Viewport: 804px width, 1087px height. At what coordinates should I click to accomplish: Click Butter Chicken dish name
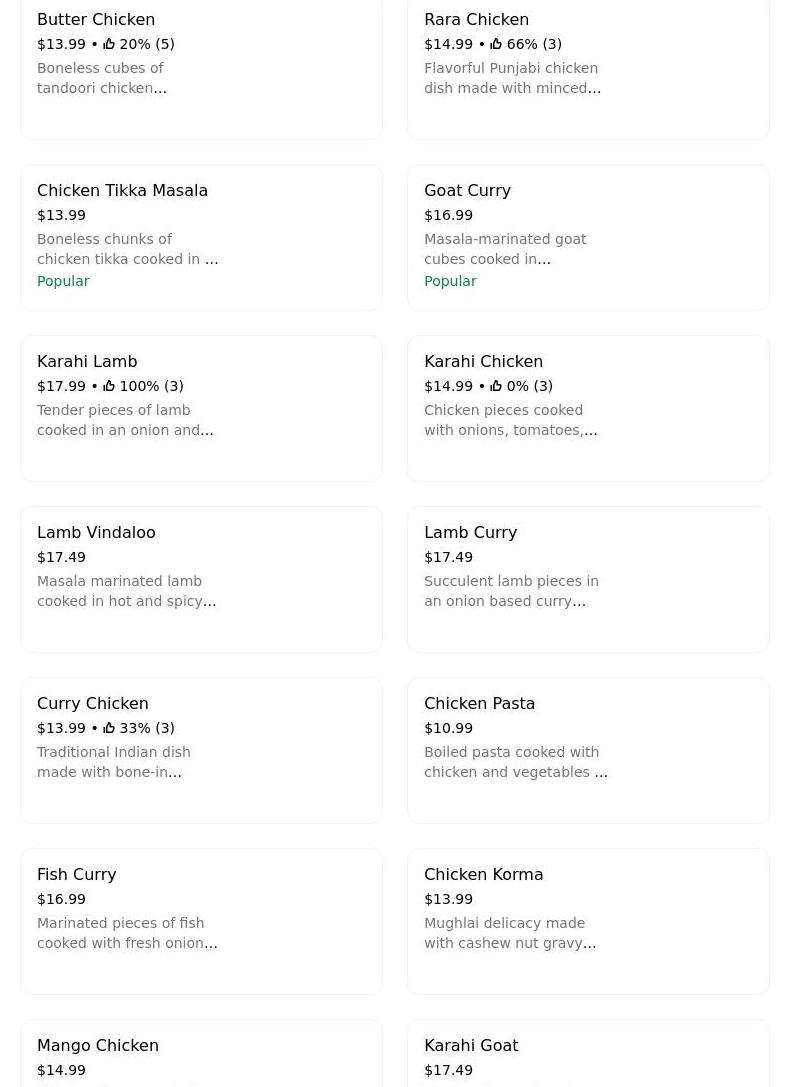(96, 19)
